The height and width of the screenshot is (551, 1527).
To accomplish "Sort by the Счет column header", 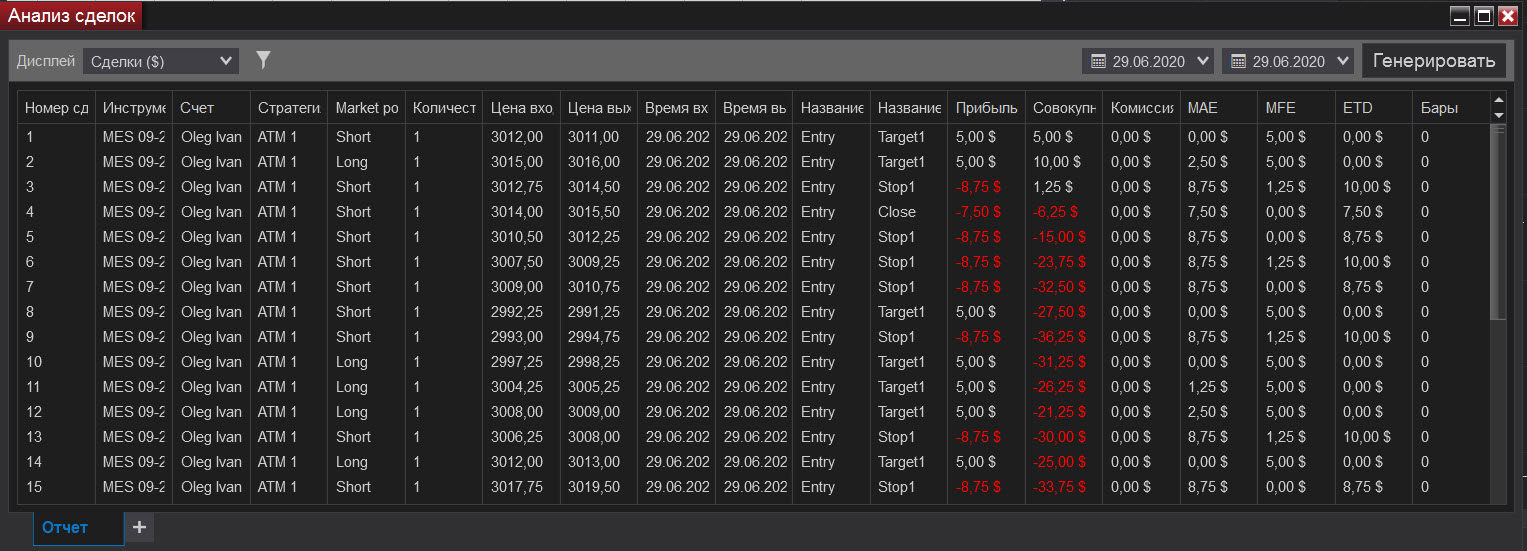I will pyautogui.click(x=211, y=108).
